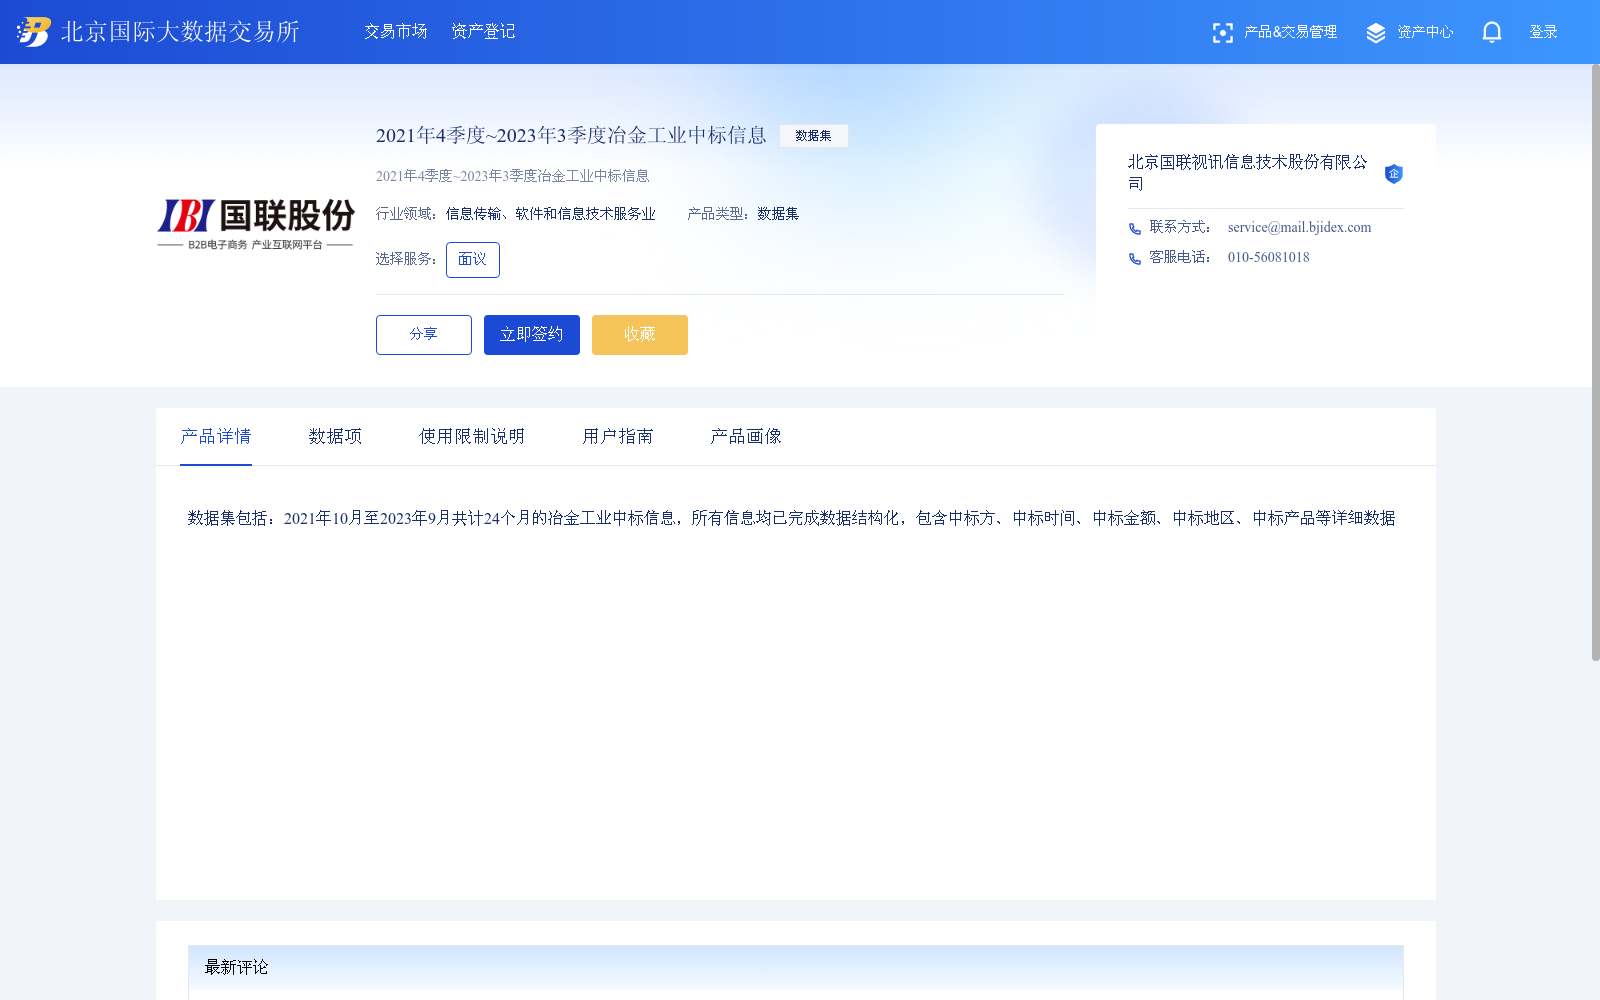Click 信息传输、软件和信息技术服务业 industry text

551,214
